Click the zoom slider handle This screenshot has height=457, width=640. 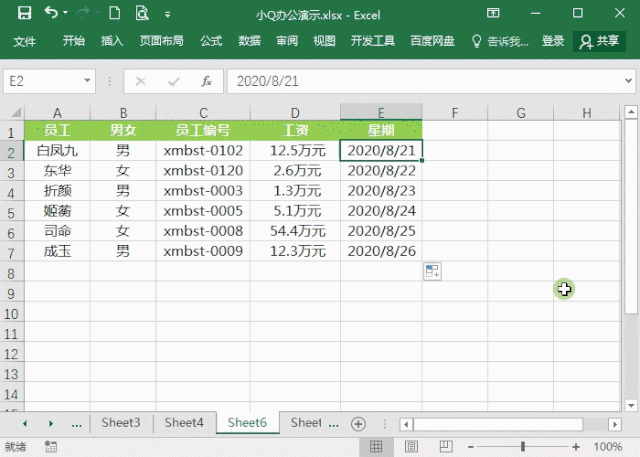523,447
